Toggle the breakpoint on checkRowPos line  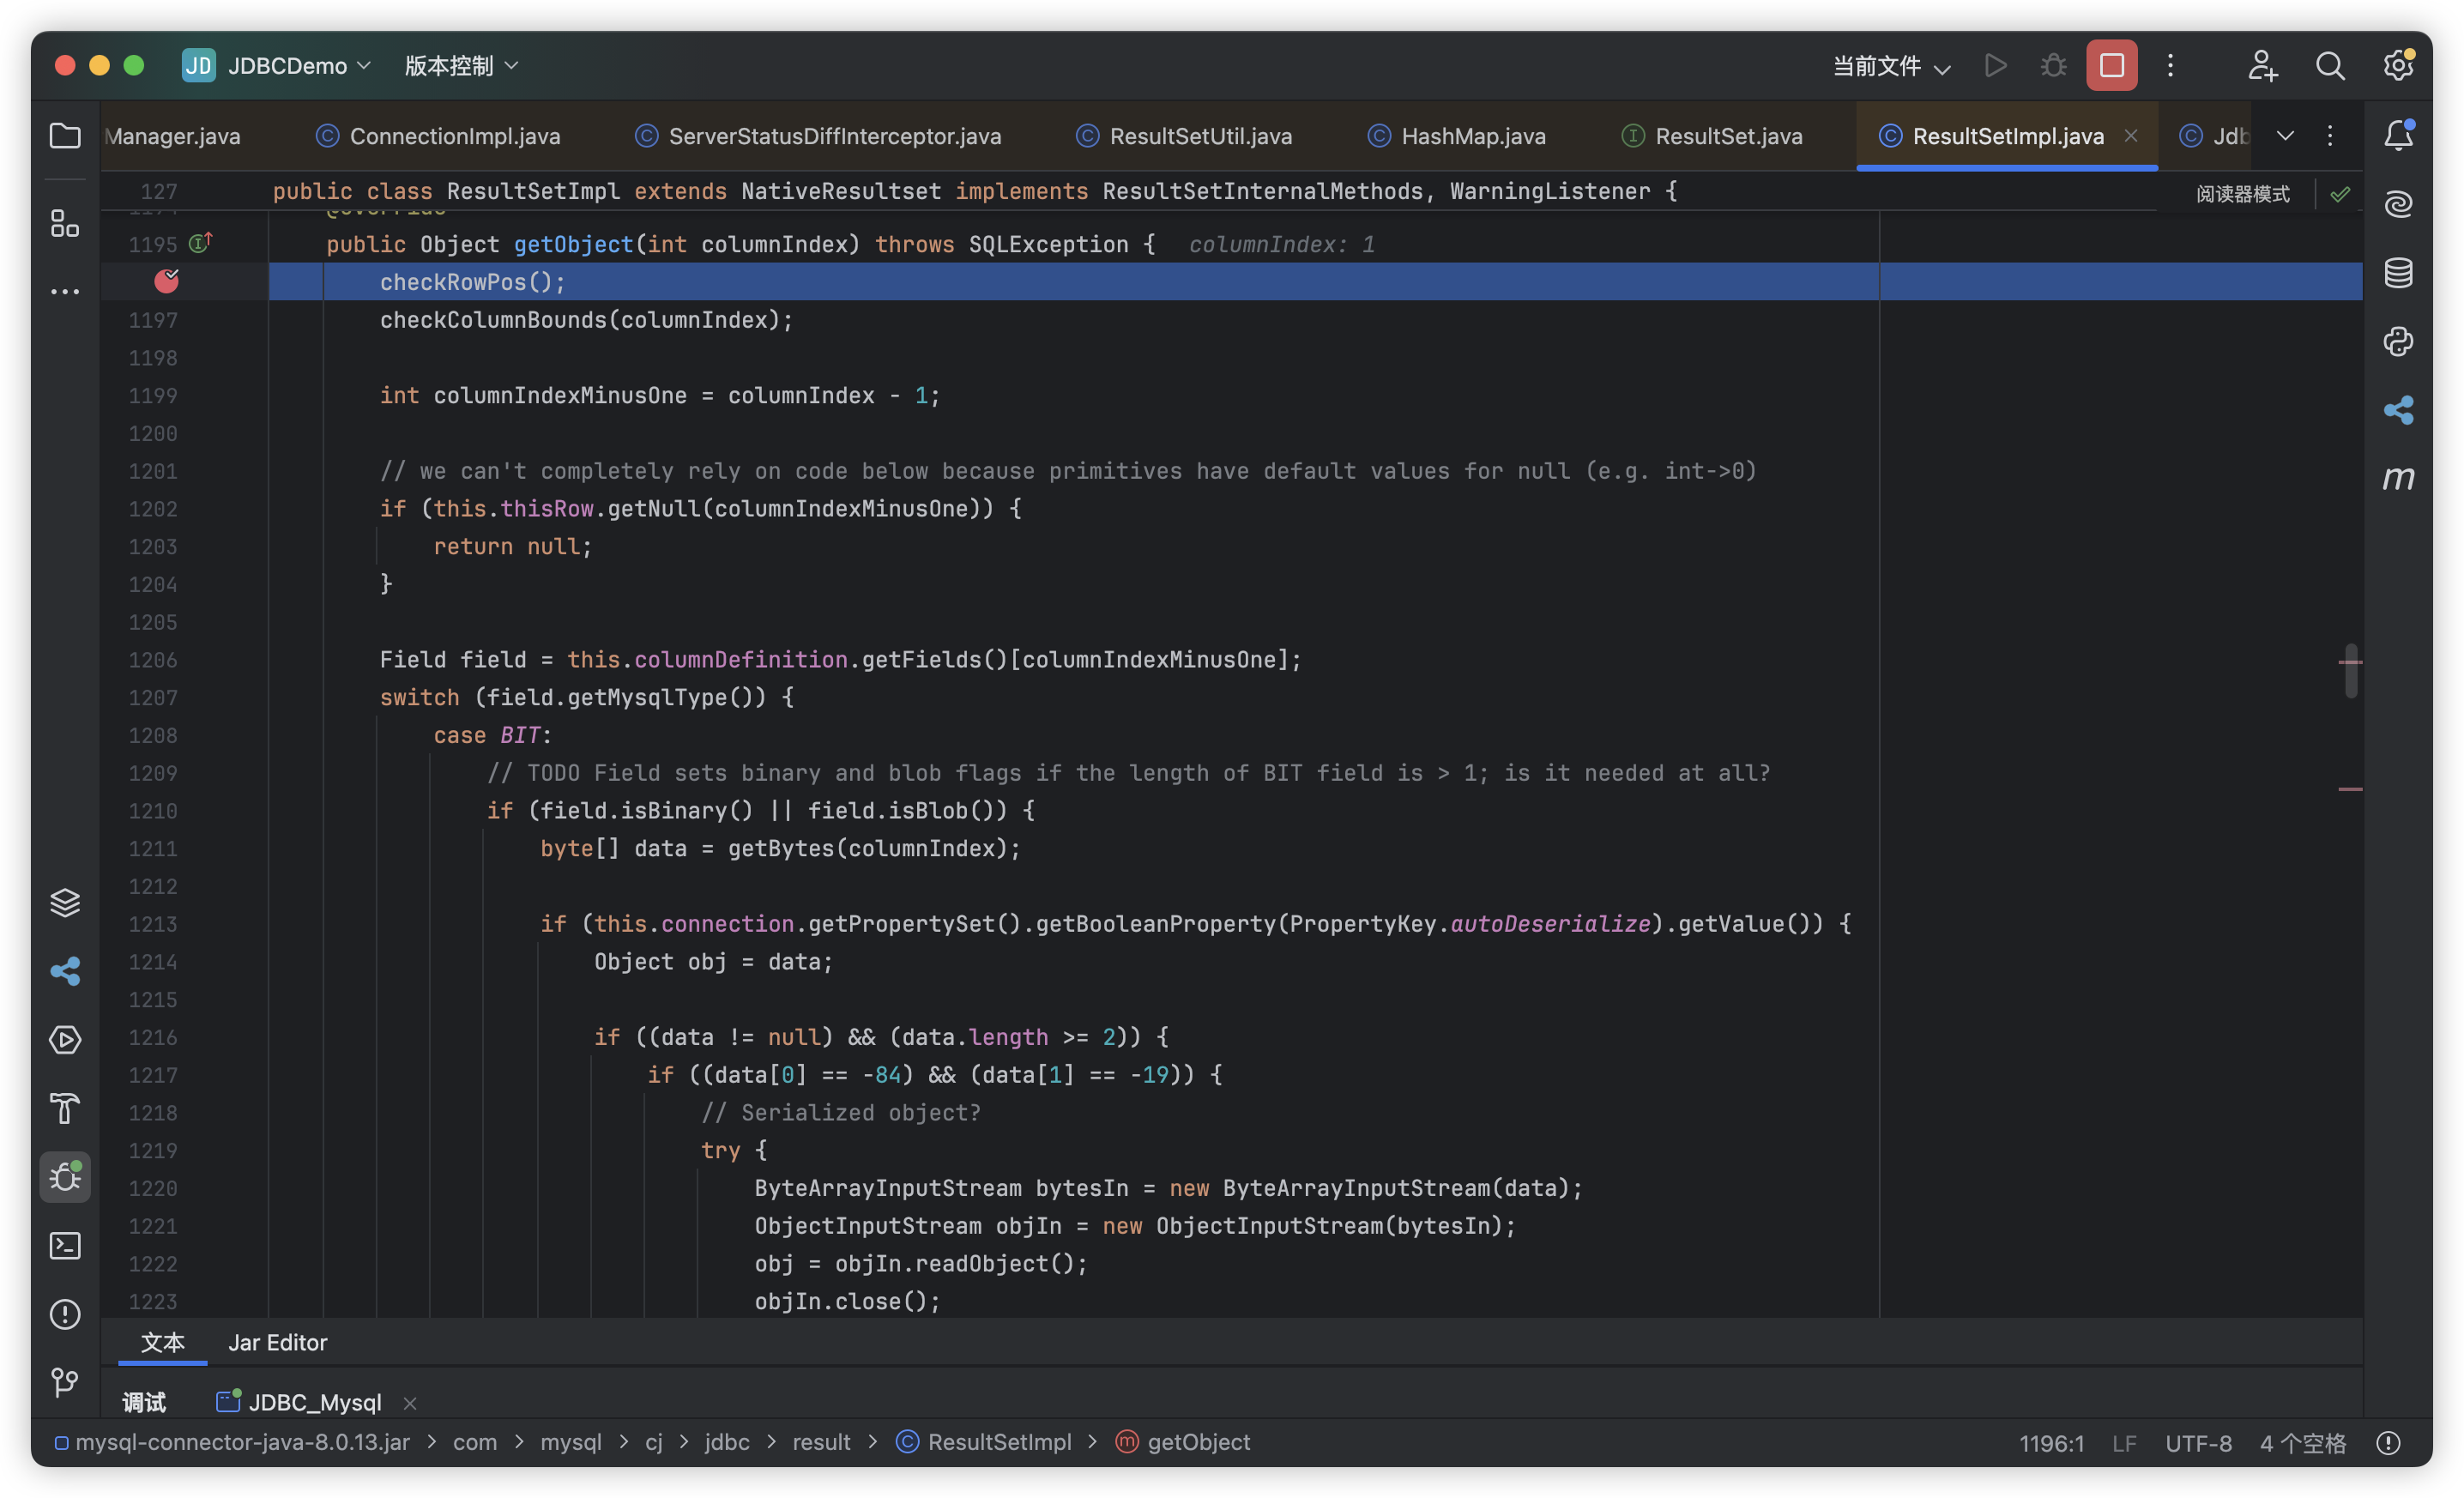[167, 282]
